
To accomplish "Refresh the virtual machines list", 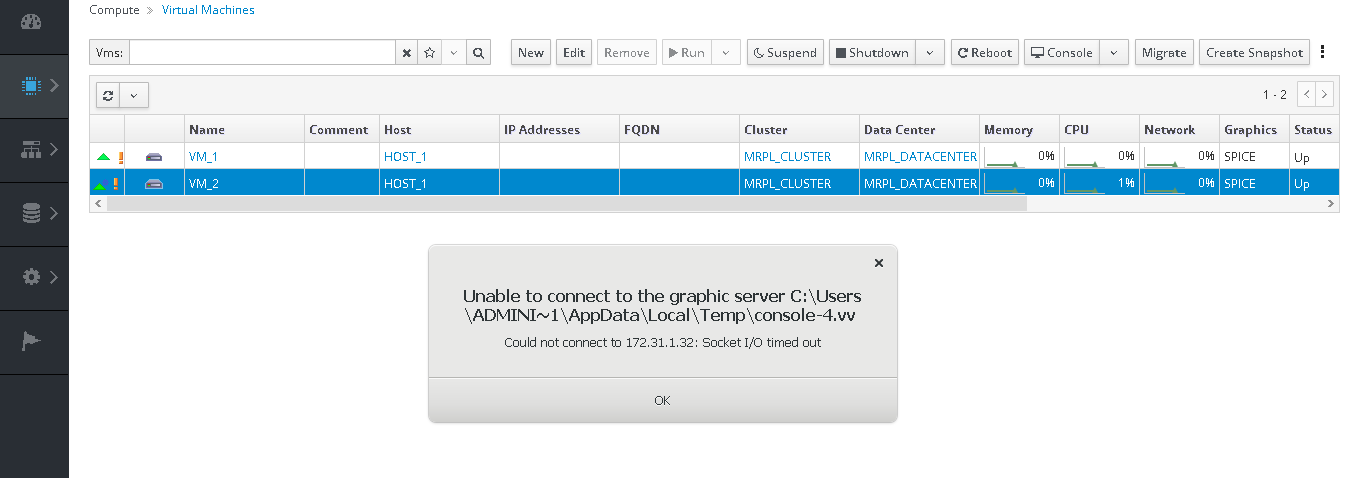I will pyautogui.click(x=108, y=95).
